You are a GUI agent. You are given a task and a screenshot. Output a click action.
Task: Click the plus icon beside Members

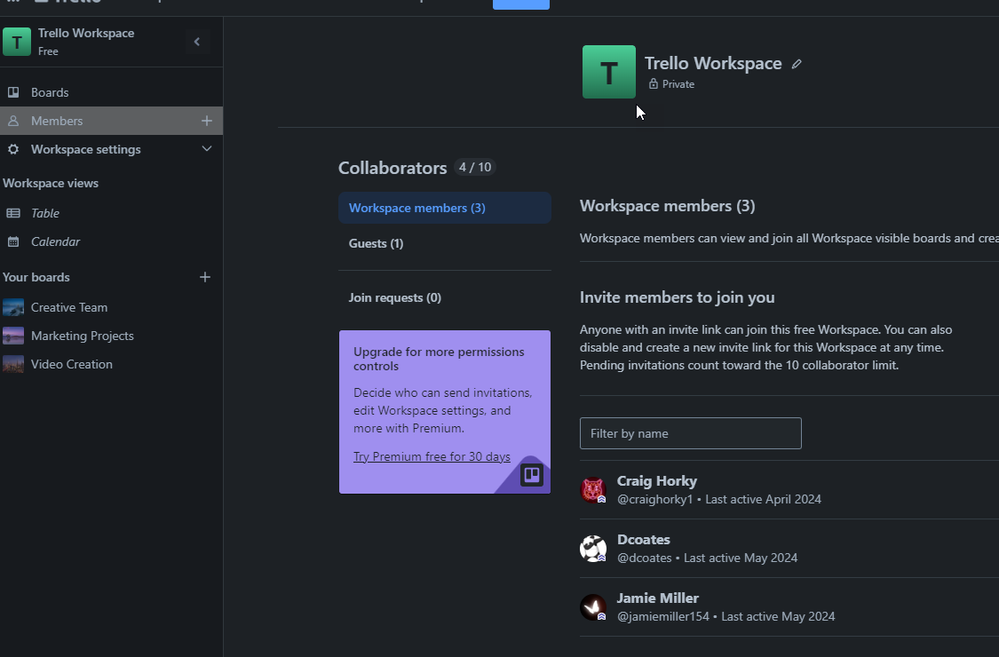point(206,121)
